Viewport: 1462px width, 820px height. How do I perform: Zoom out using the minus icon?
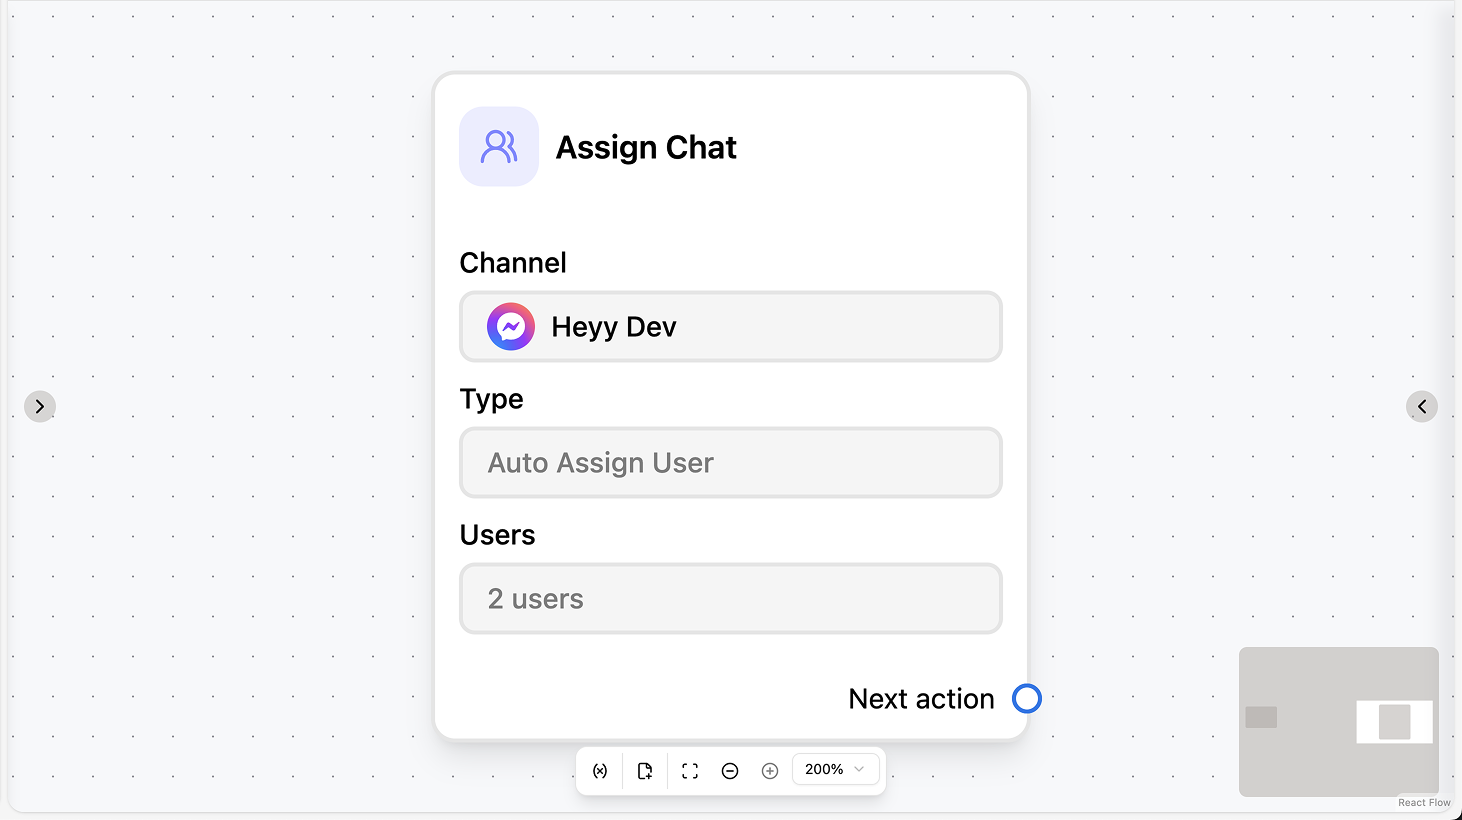pos(729,770)
